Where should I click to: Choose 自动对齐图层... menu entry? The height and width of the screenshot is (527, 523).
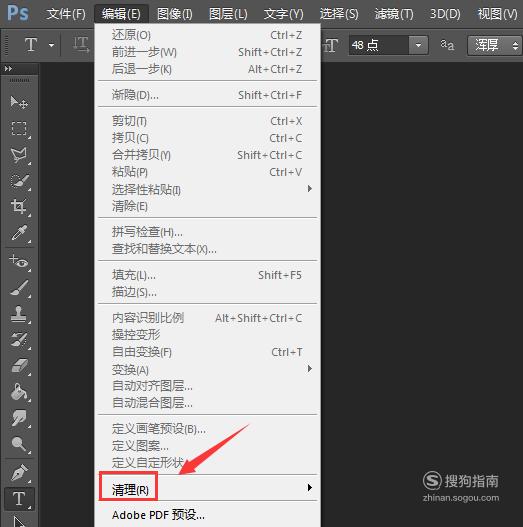(x=208, y=386)
